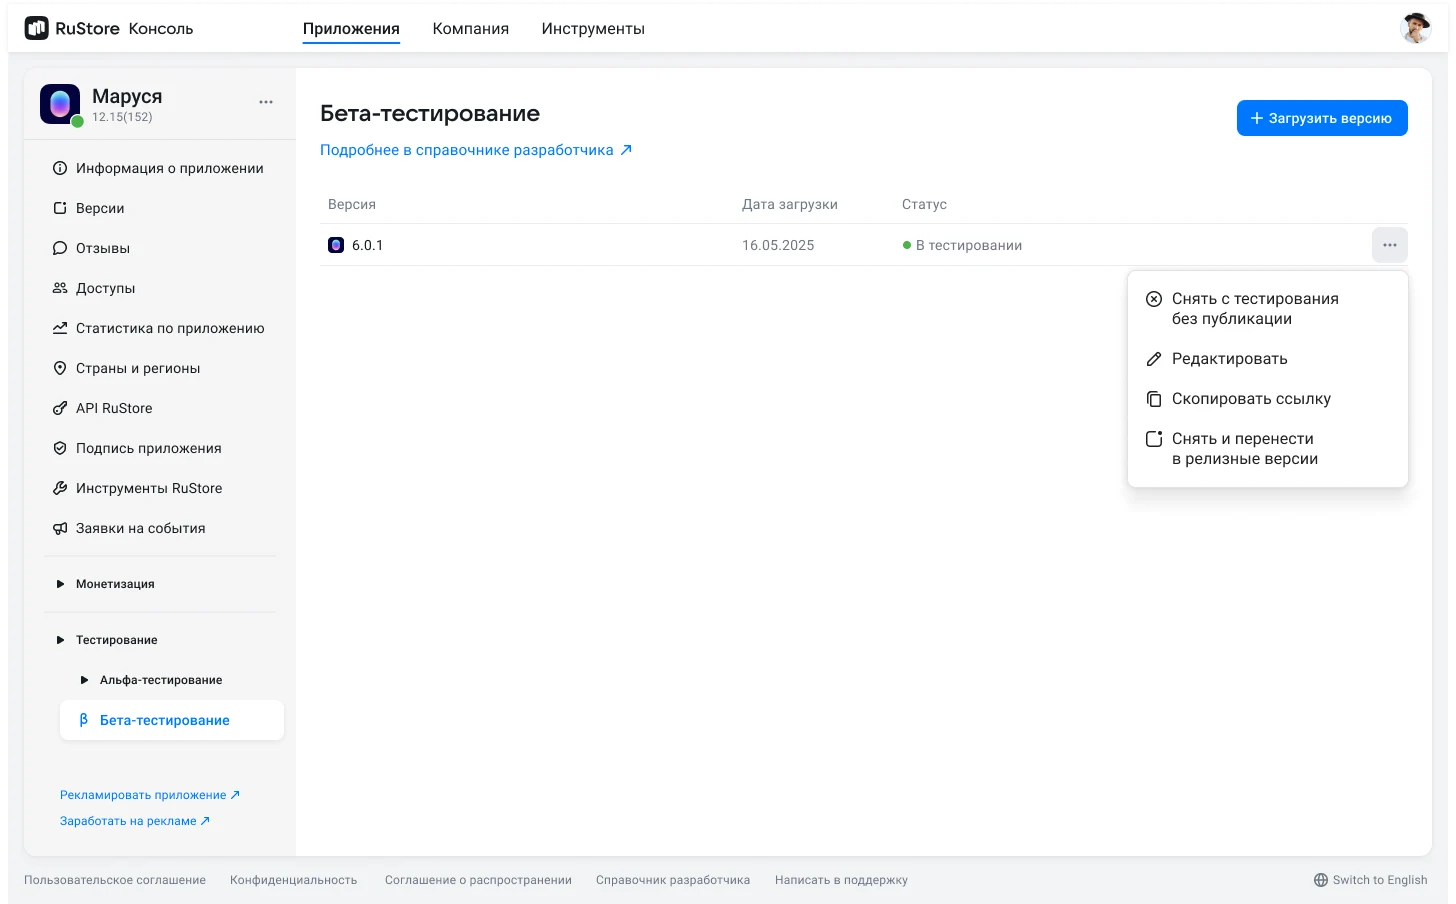Click the link icon for API RuStore

(60, 408)
